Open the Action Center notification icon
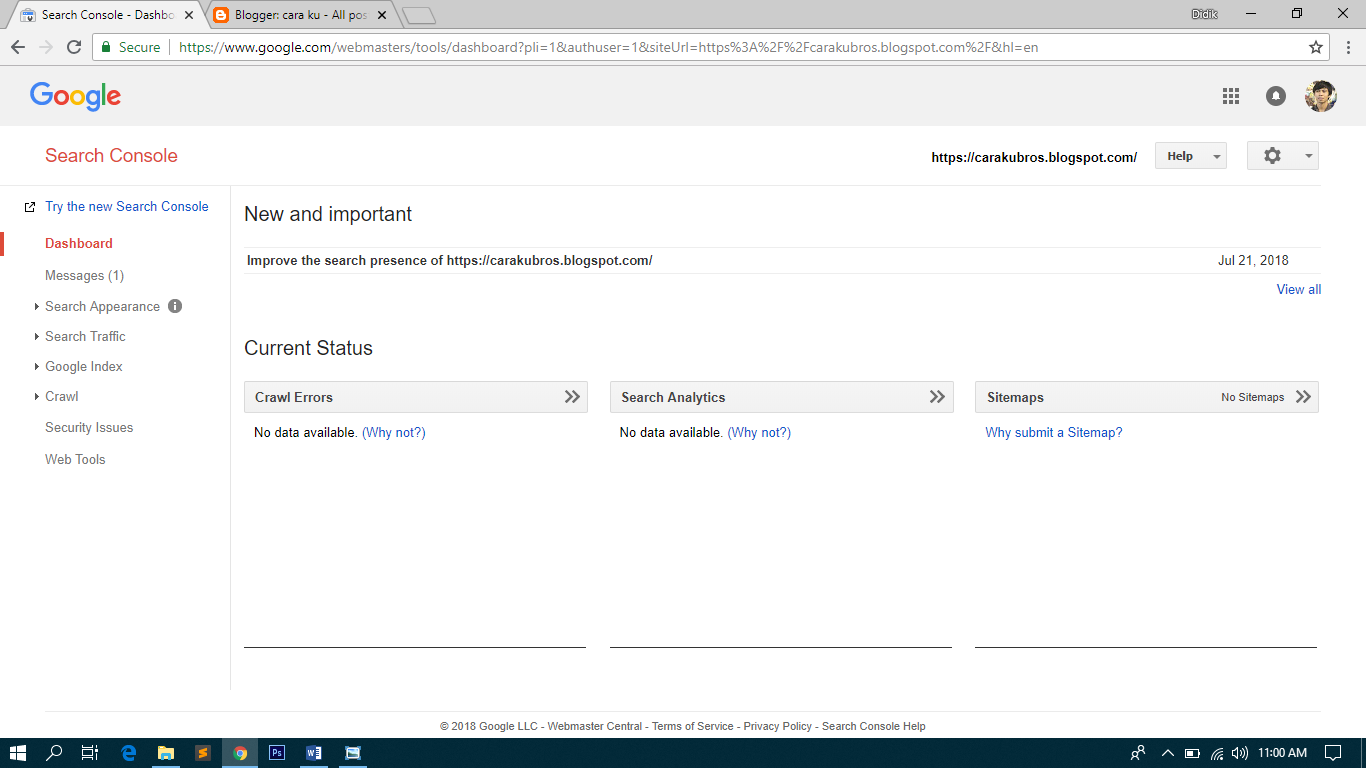Screen dimensions: 1366x768 point(1332,753)
